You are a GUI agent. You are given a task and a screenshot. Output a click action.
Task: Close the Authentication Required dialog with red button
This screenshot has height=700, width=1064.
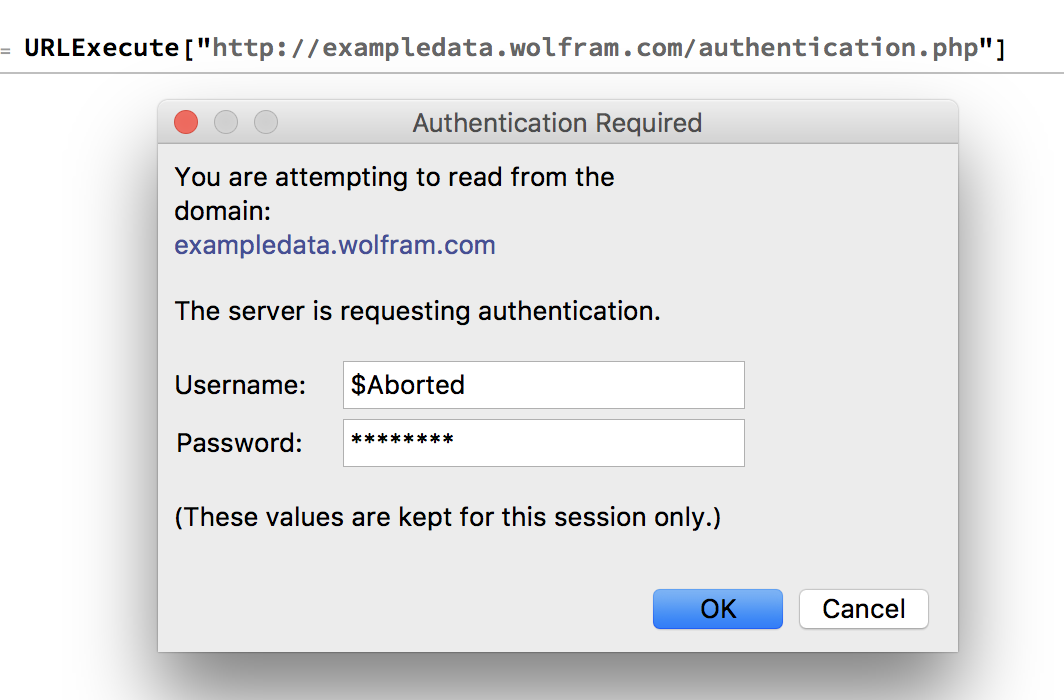click(x=186, y=122)
